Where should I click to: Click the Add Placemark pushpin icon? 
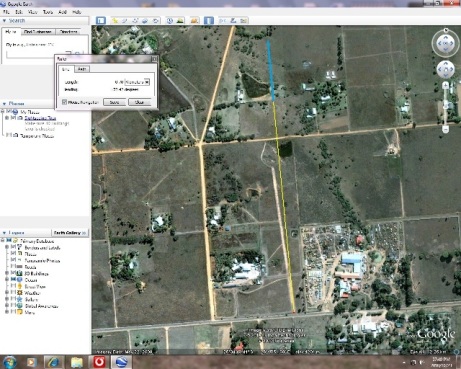tap(115, 21)
